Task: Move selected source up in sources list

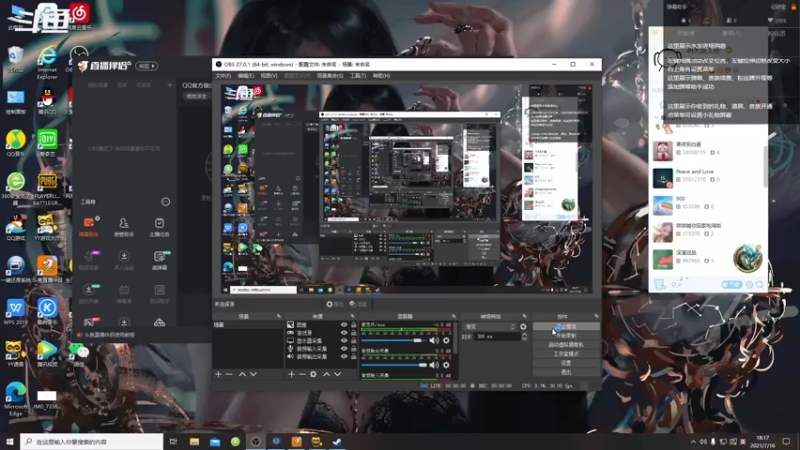Action: point(327,374)
